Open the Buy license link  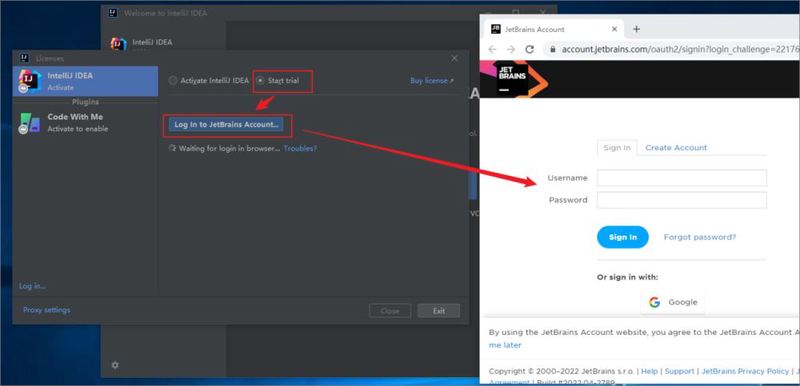[432, 81]
